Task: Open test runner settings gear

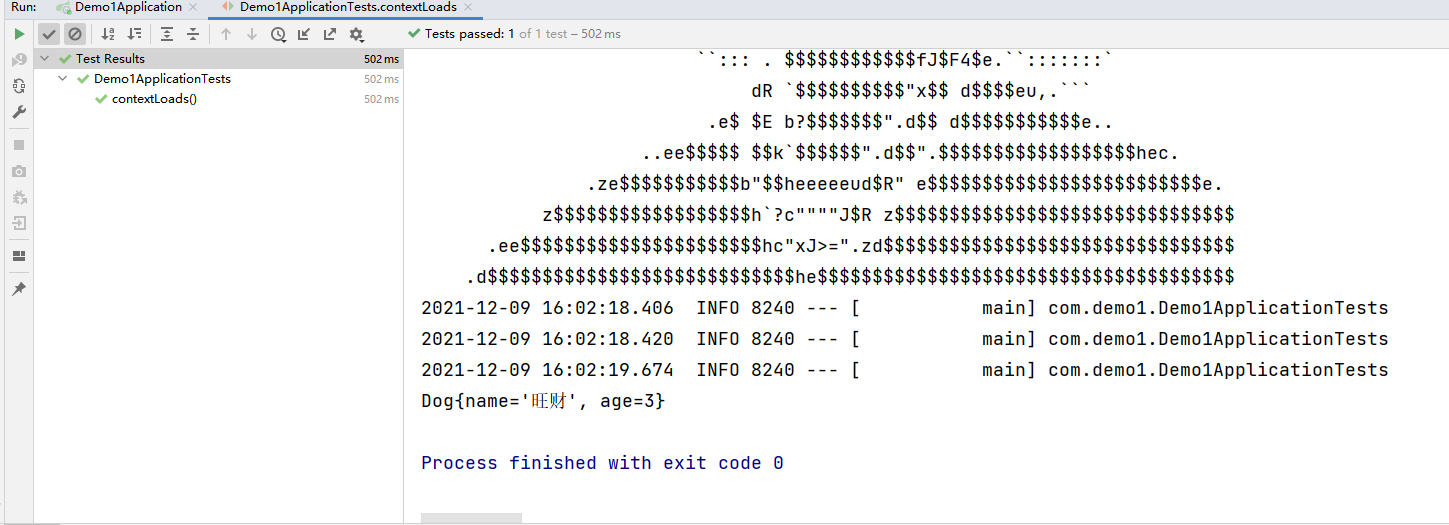Action: [x=356, y=34]
